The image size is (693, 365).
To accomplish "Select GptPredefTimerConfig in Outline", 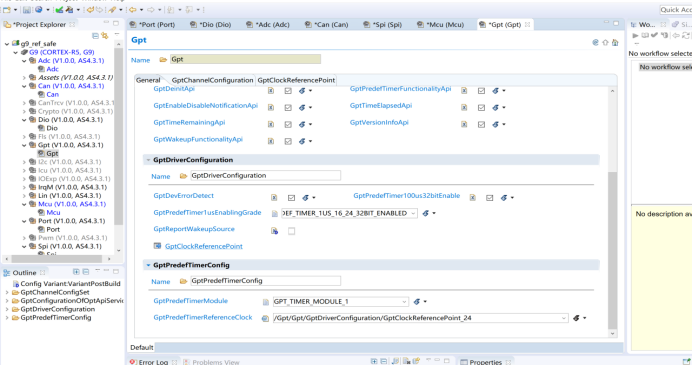I will point(56,317).
